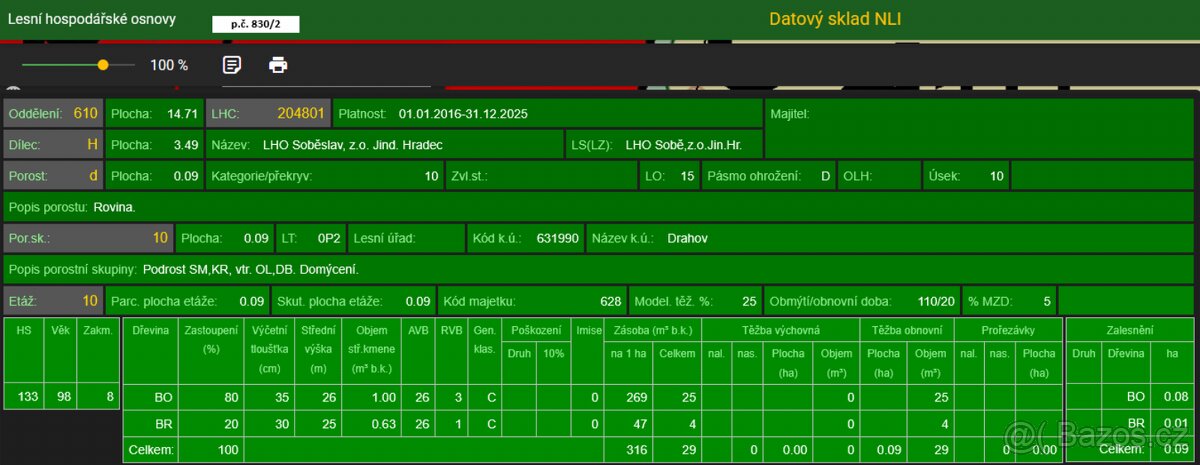Click the '% MZD' value 5
Screen dimensions: 1200x465
[x=1048, y=301]
